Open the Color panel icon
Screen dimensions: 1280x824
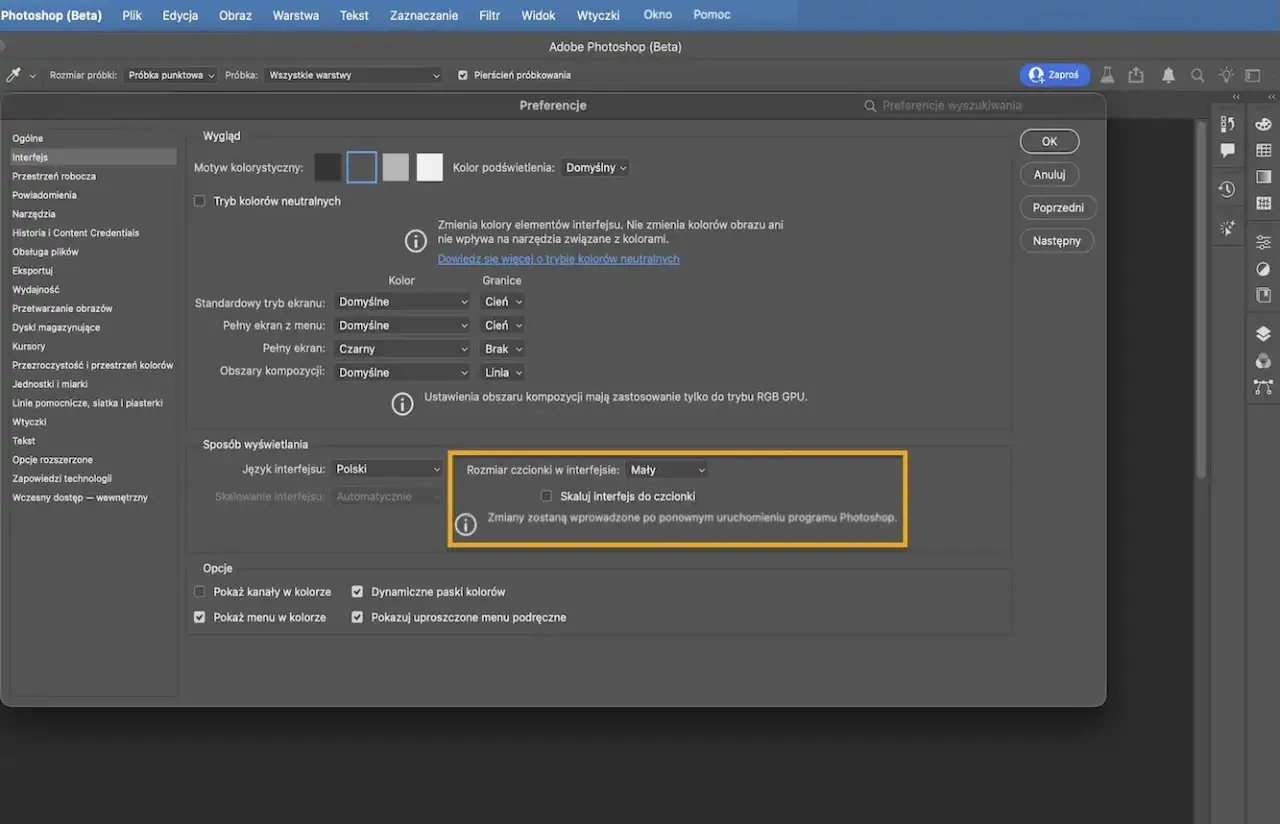[x=1263, y=124]
